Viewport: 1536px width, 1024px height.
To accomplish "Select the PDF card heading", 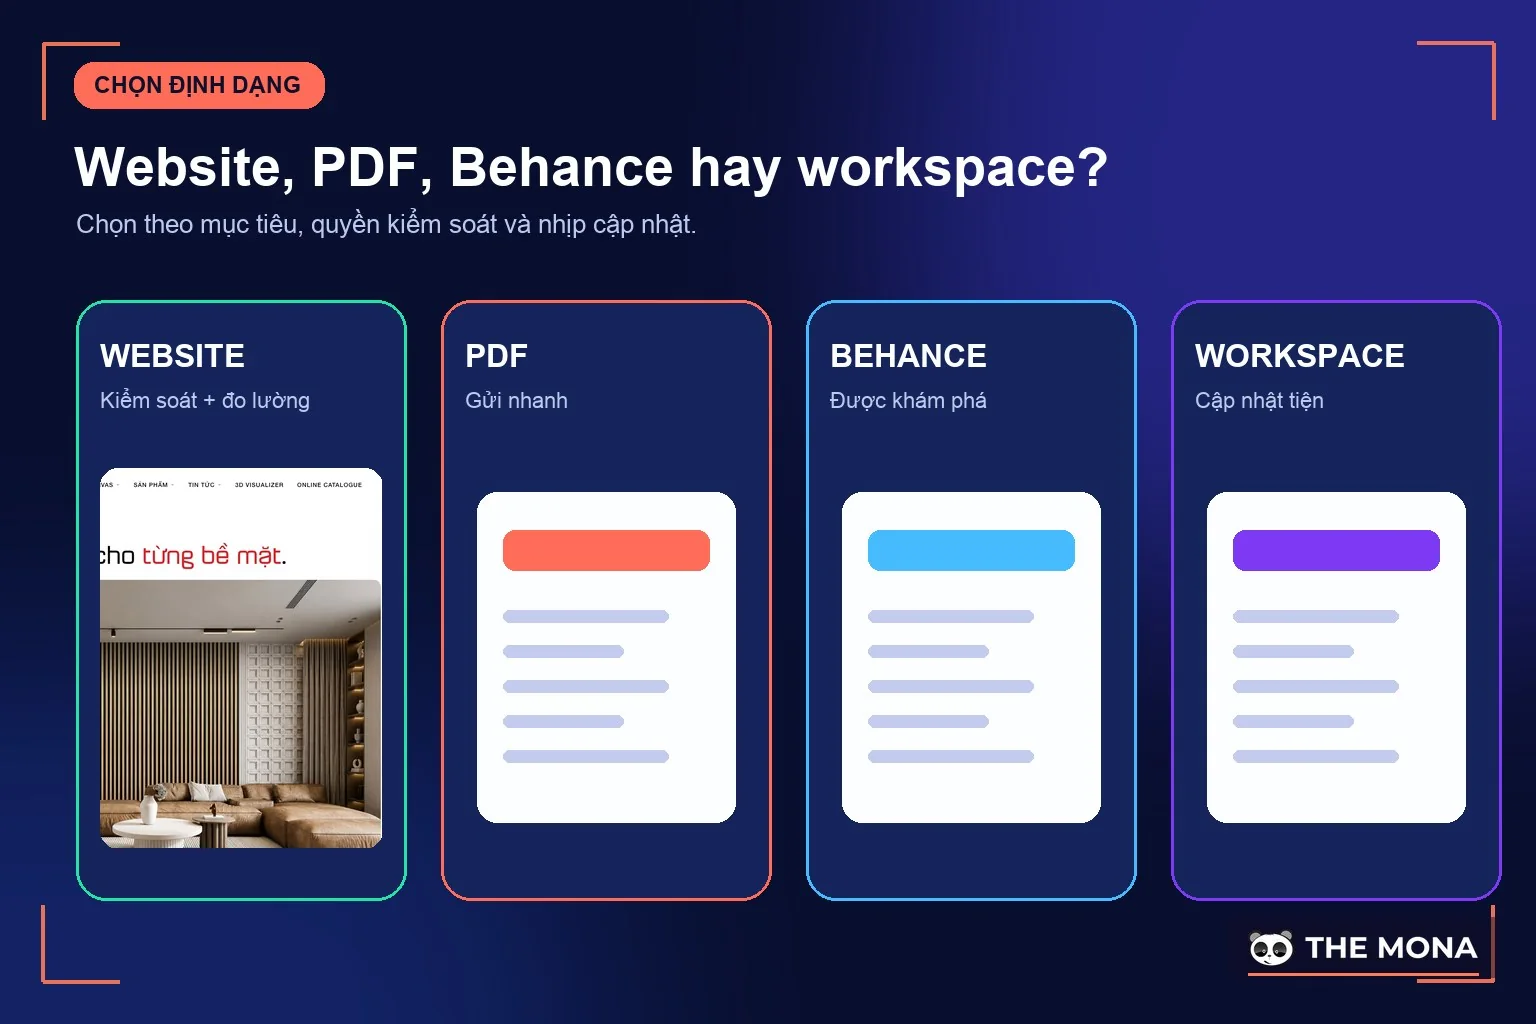I will tap(496, 356).
